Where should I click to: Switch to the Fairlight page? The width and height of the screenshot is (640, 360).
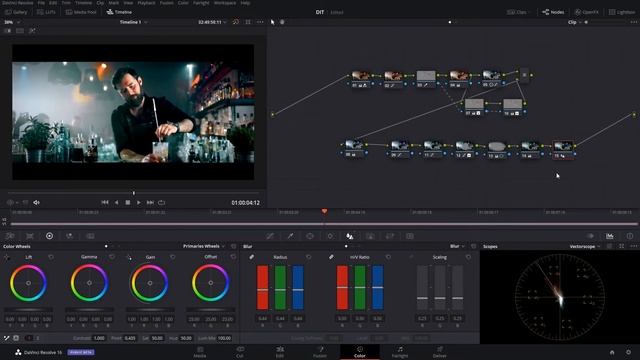[400, 352]
